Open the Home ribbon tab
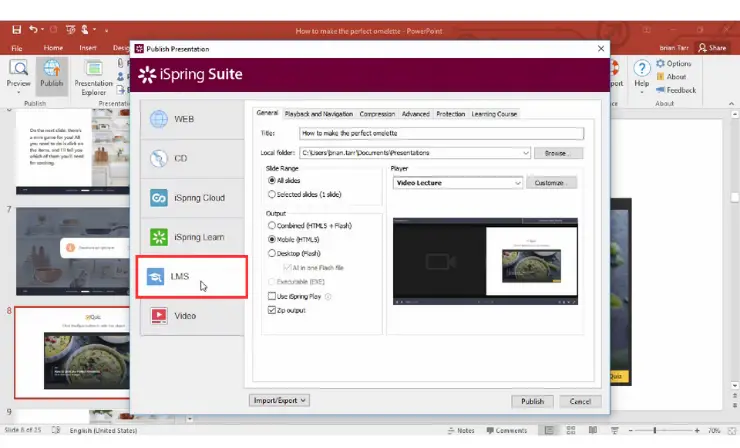The height and width of the screenshot is (448, 740). 53,48
